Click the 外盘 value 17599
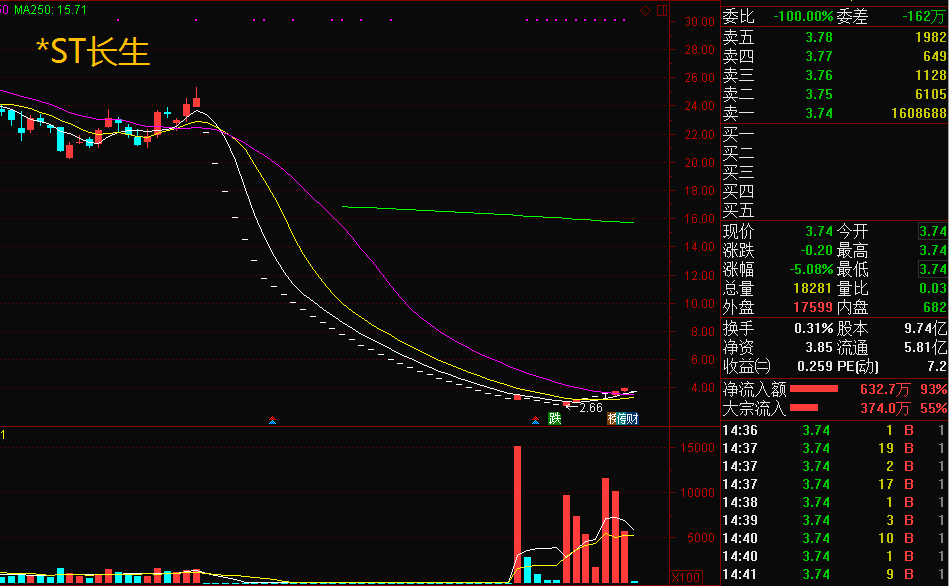Screen dimensions: 950x586 [812, 307]
